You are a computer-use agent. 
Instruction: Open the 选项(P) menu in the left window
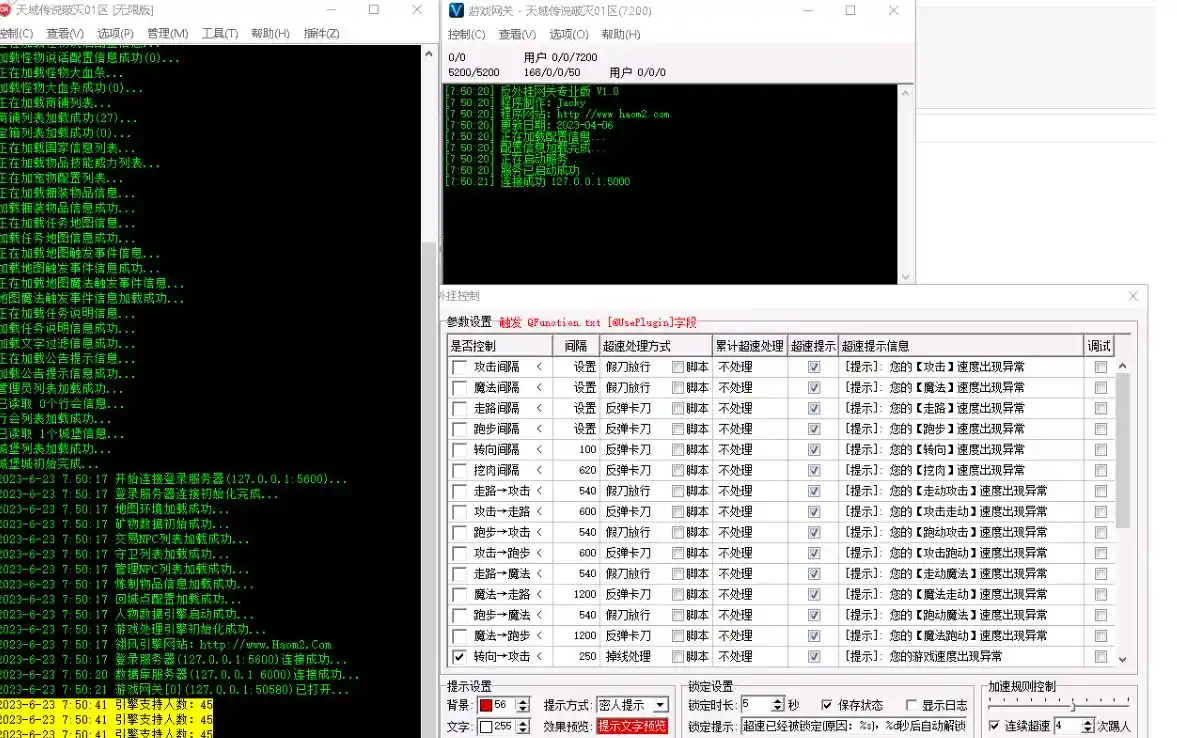[x=115, y=33]
